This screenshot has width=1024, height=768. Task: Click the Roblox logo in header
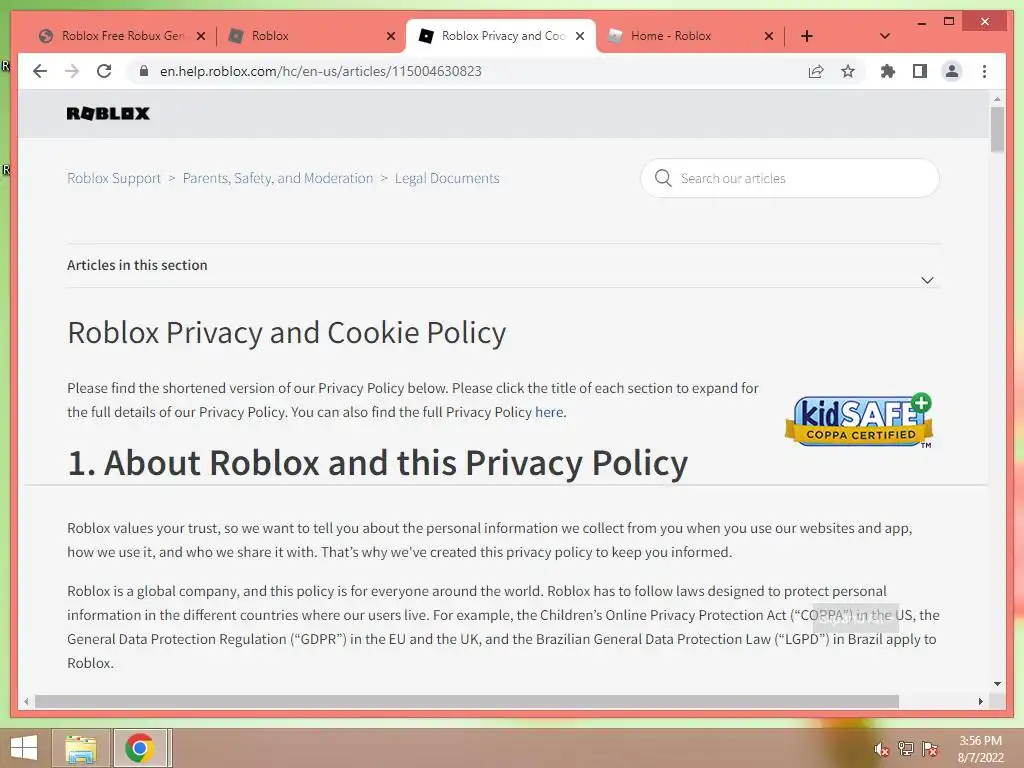tap(108, 114)
